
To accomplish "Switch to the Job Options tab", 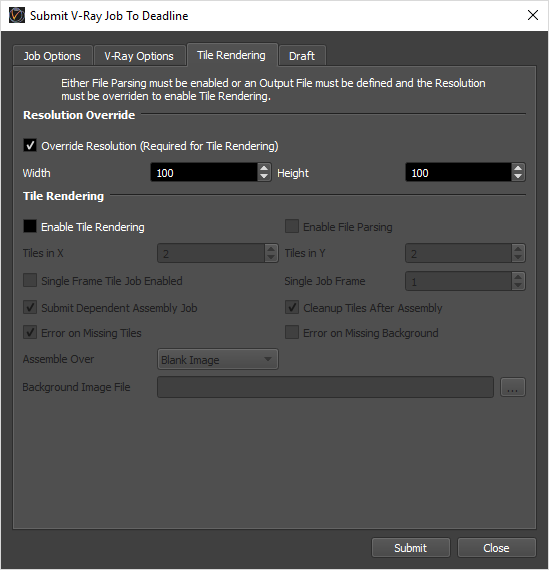I will tap(52, 56).
